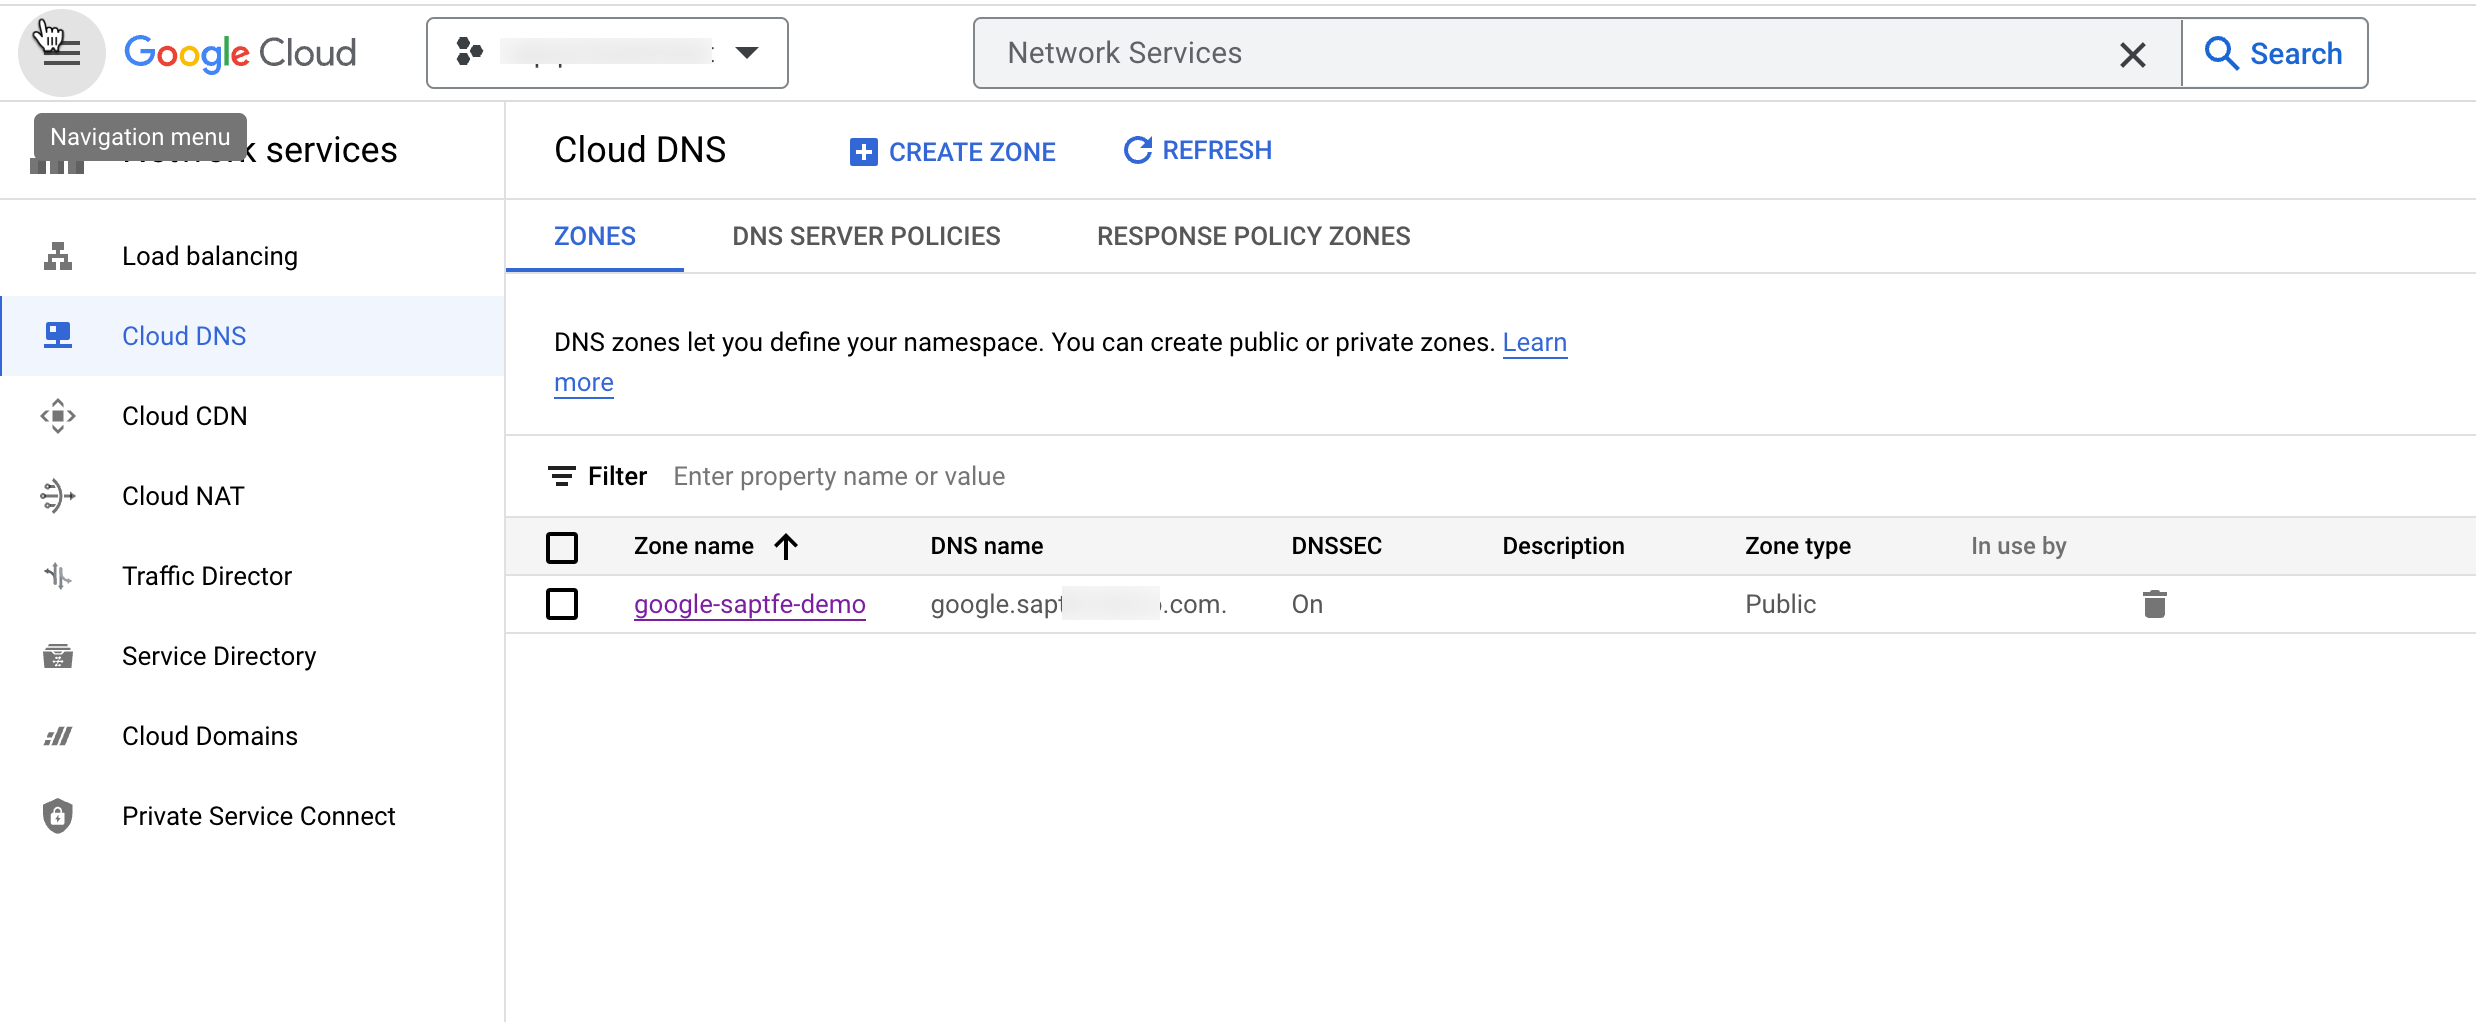Click the Cloud Domains icon
The width and height of the screenshot is (2476, 1022).
(x=58, y=736)
